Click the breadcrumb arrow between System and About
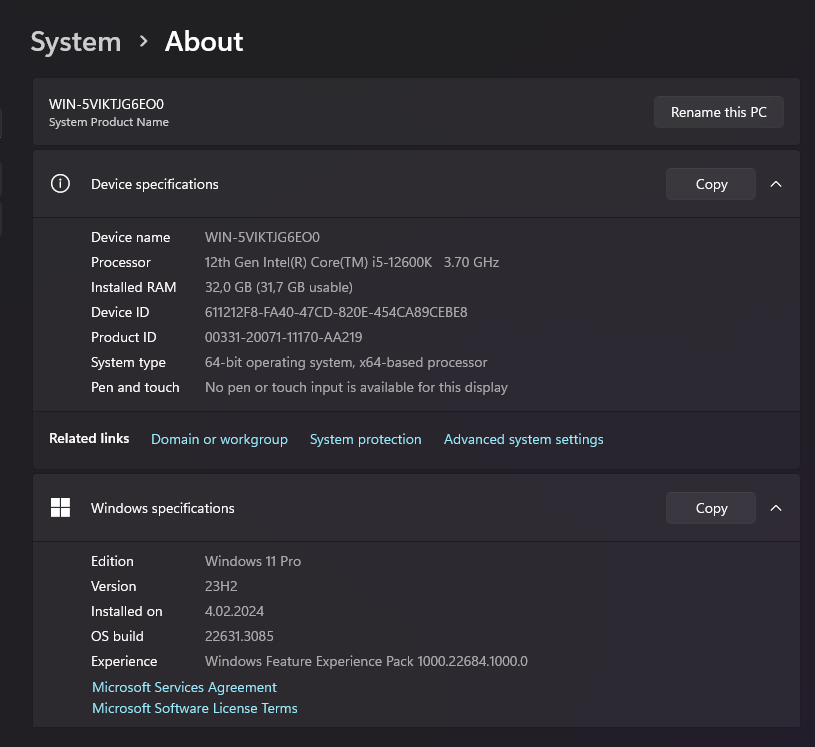 click(x=143, y=41)
